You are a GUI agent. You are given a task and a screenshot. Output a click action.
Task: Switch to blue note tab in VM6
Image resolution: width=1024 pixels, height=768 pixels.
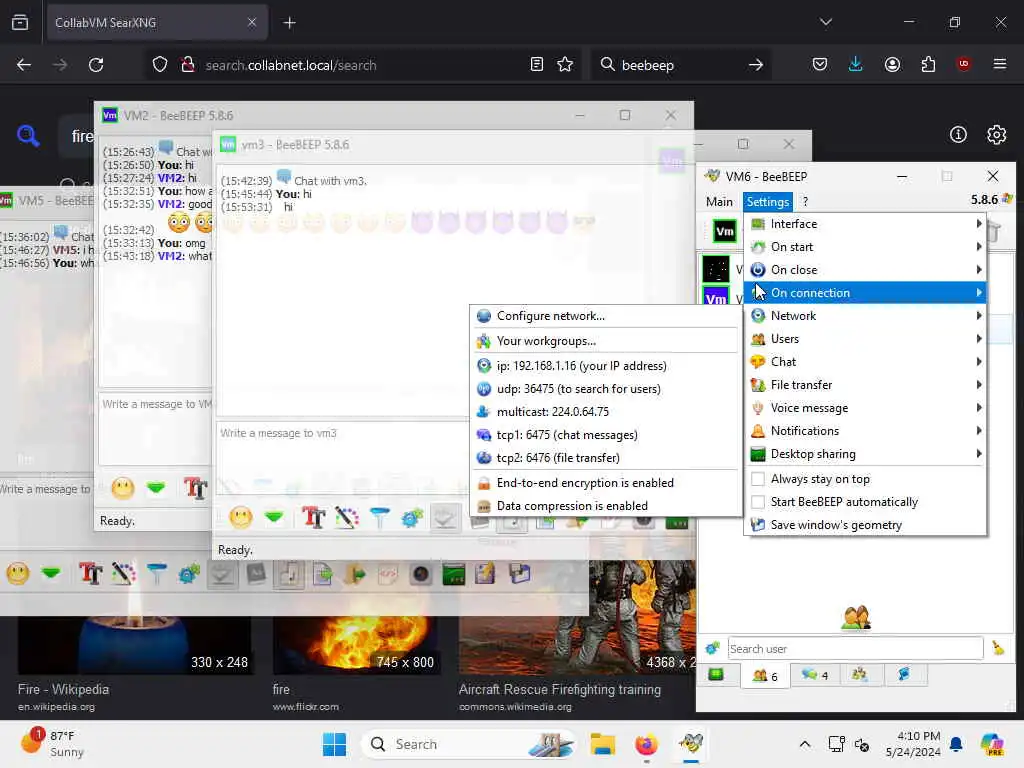(904, 675)
